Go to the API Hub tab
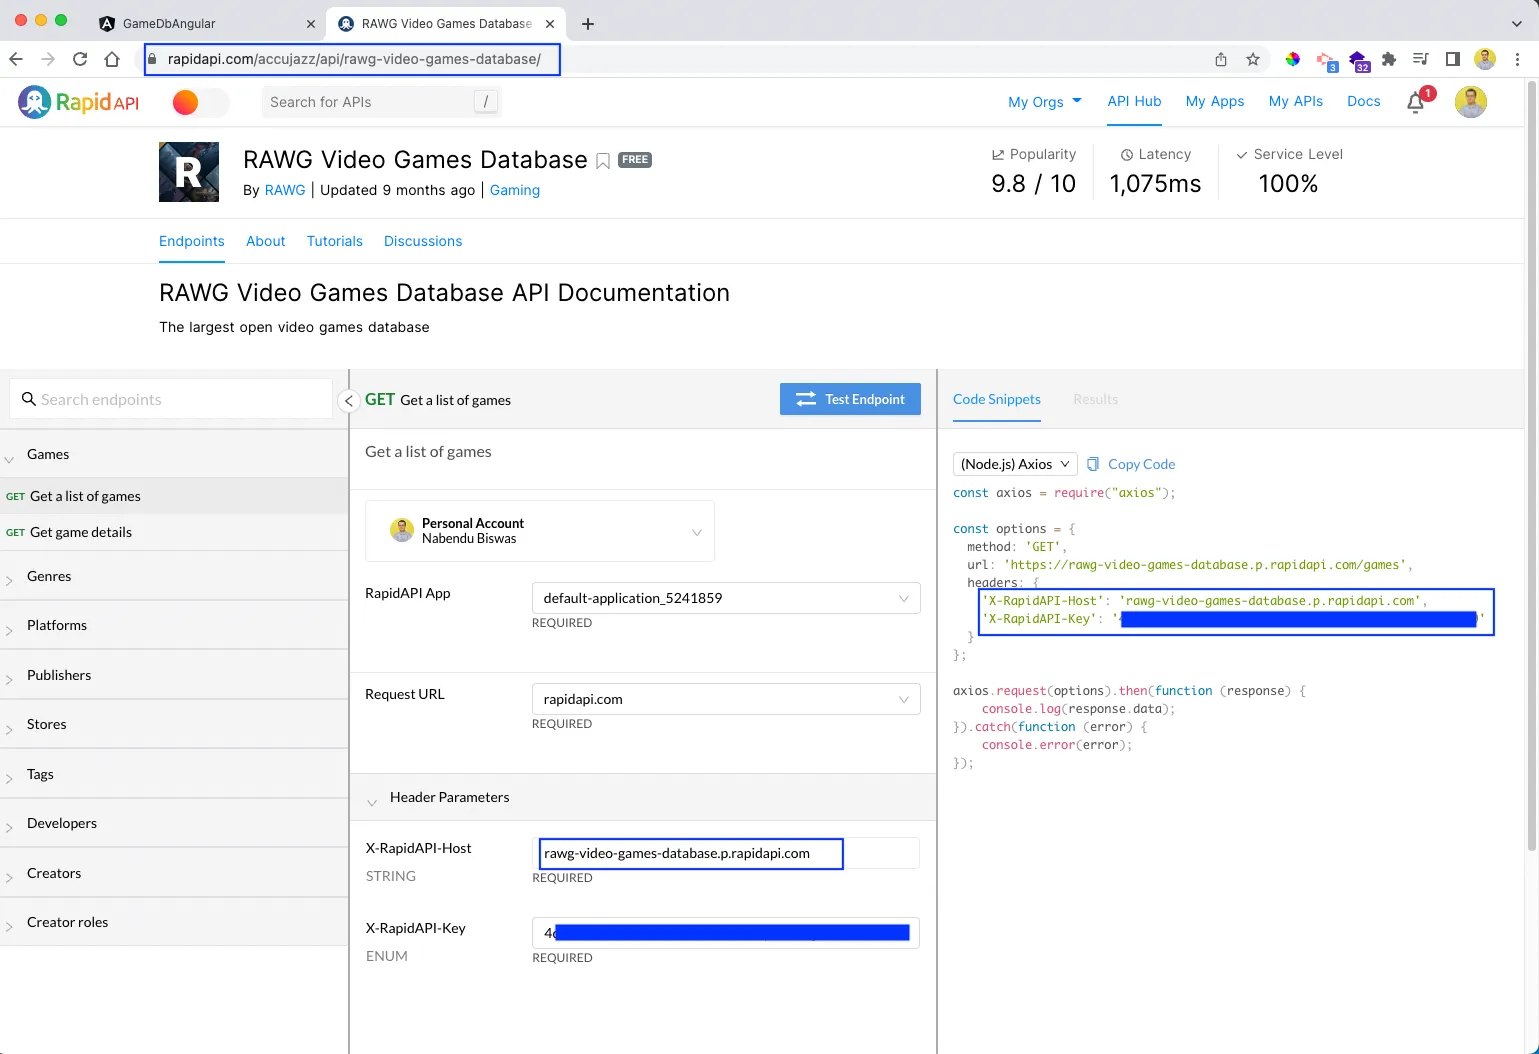Image resolution: width=1539 pixels, height=1054 pixels. pos(1134,102)
